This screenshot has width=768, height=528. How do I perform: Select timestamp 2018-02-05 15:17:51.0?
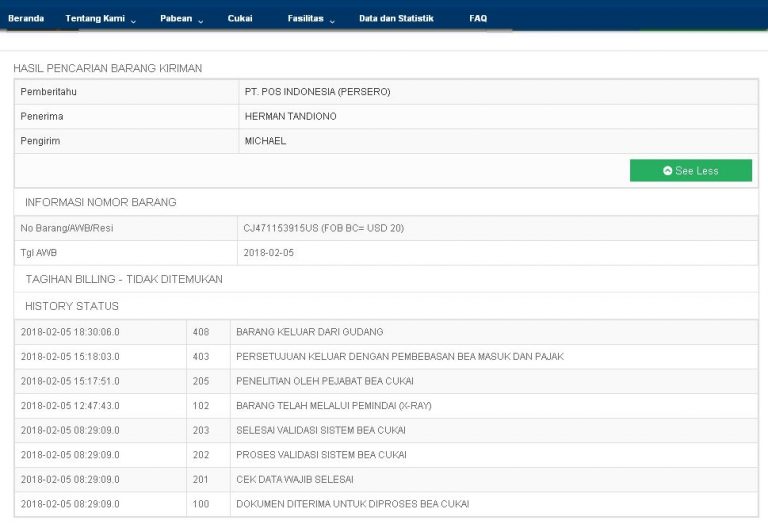70,381
